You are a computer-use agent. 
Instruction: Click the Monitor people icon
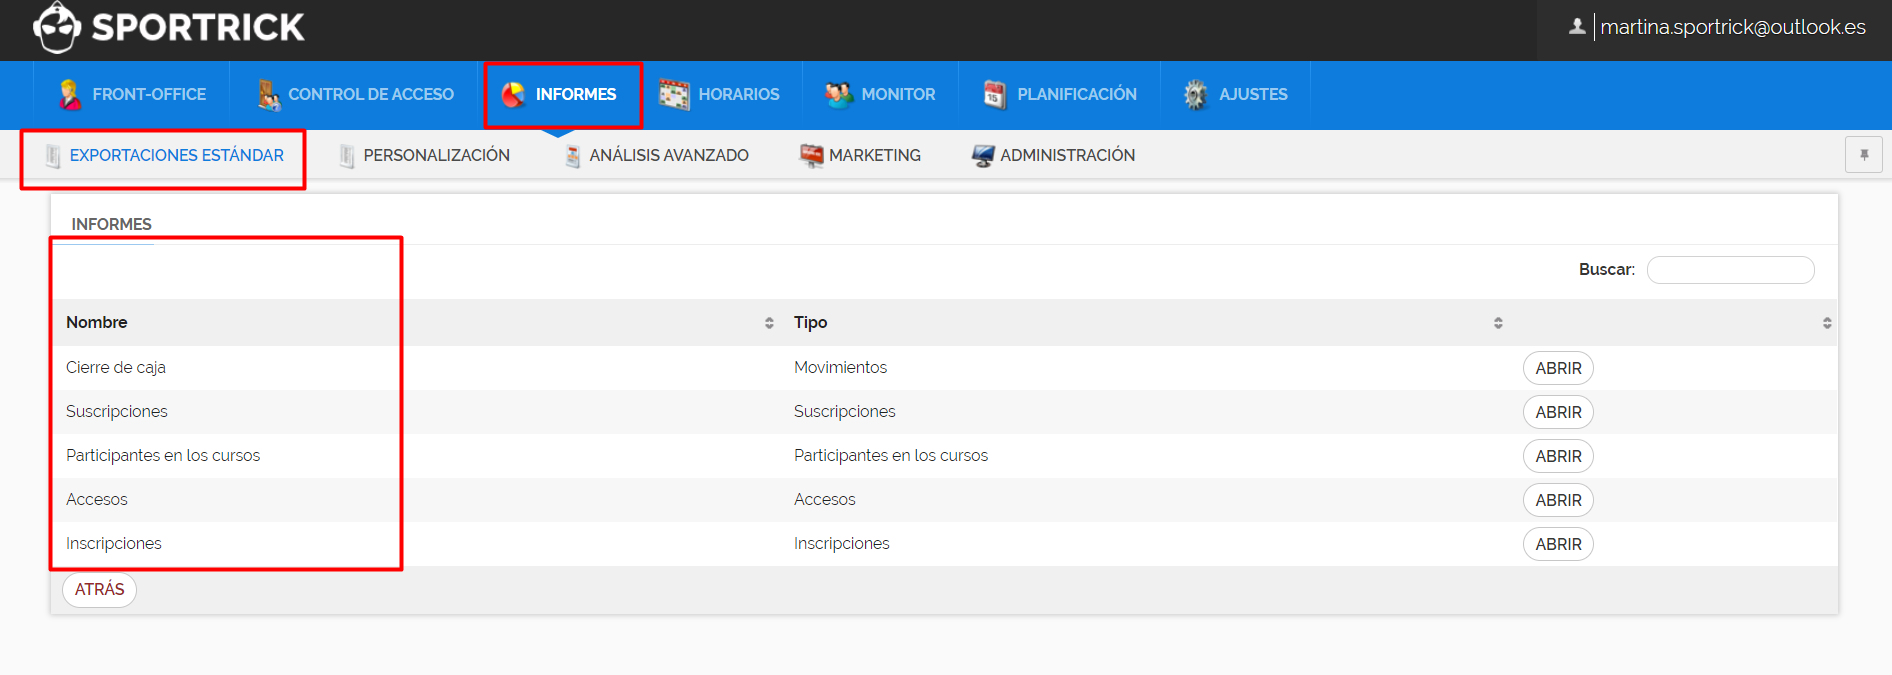(x=838, y=94)
